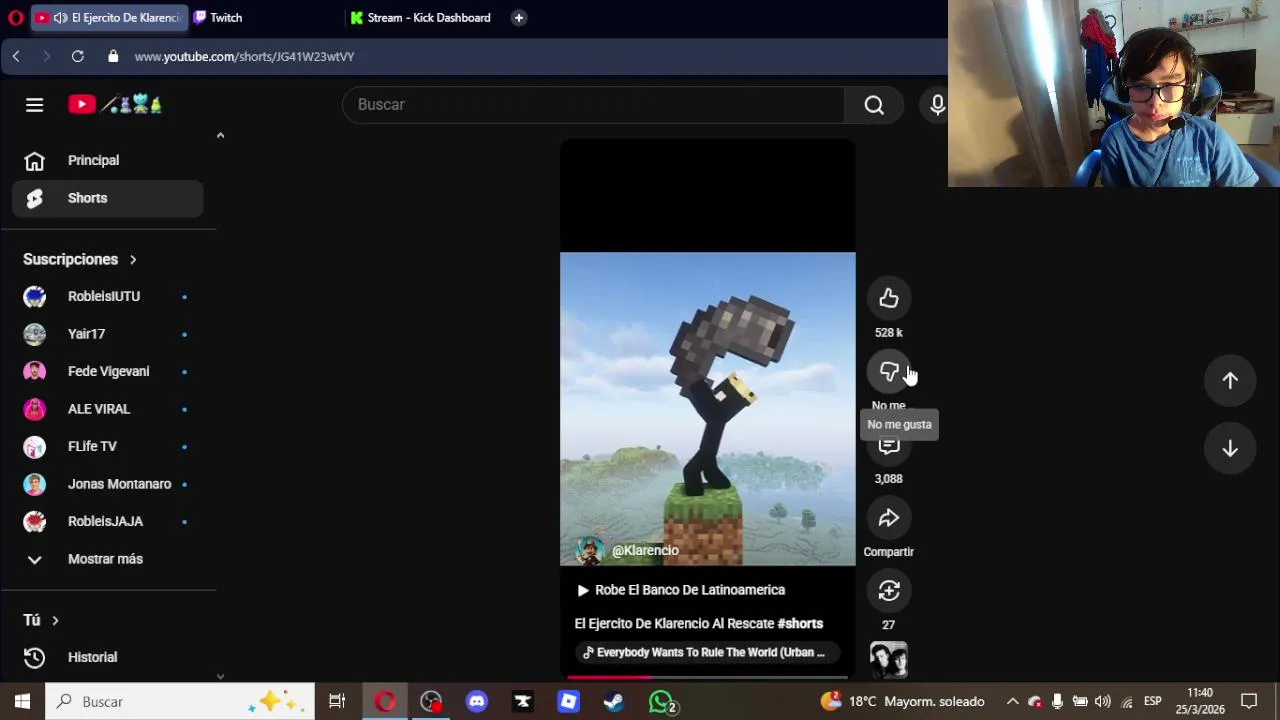Share the short via Compartir arrow

click(x=889, y=518)
